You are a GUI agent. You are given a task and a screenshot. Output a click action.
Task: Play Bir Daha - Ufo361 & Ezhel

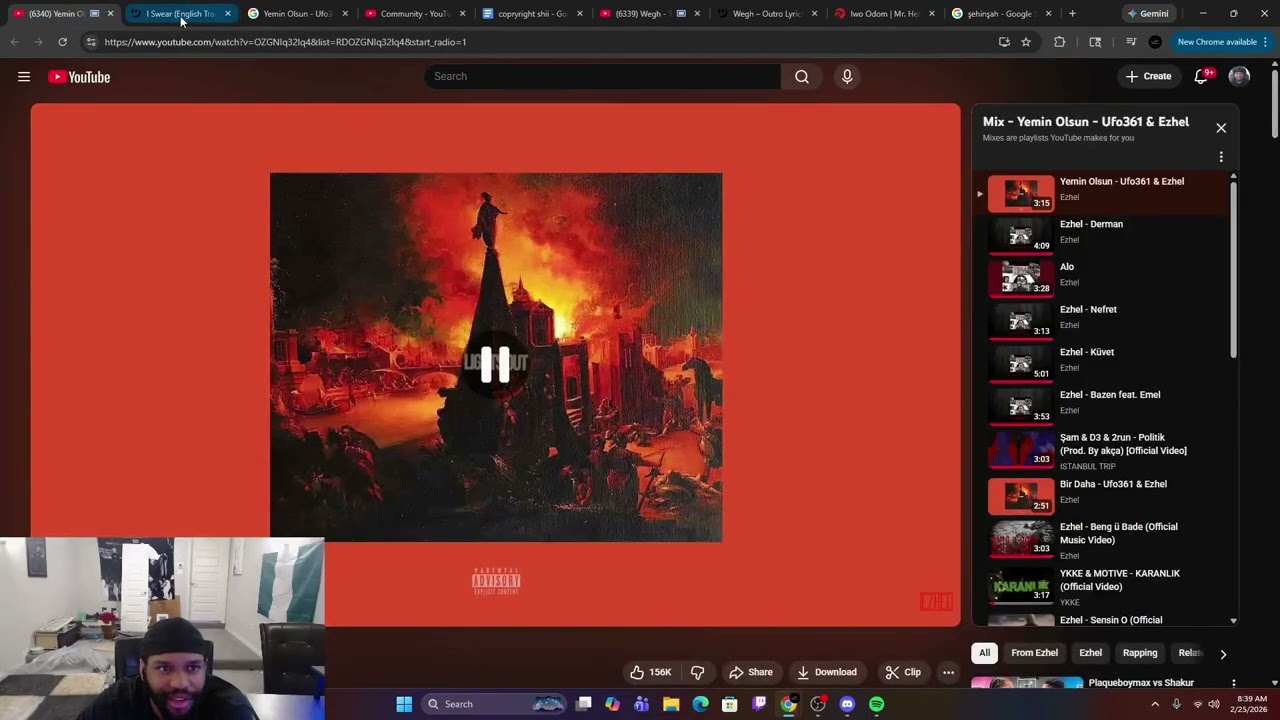1100,495
